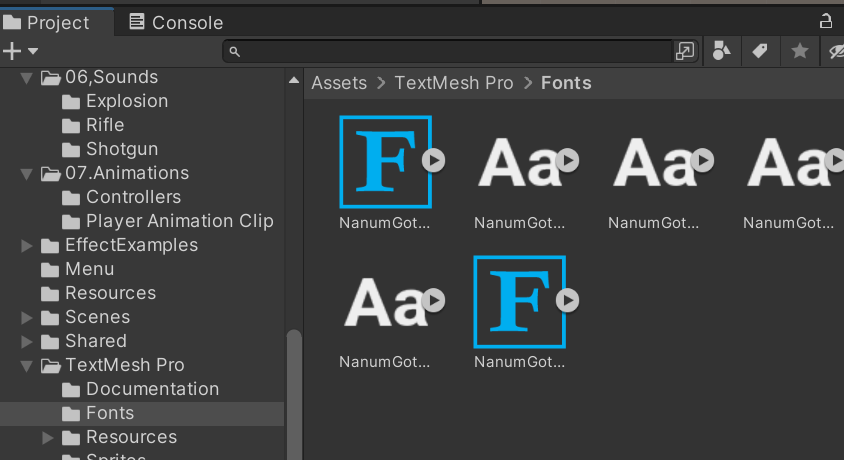Screen dimensions: 844x460
Task: Toggle the panel lock icon
Action: point(825,22)
